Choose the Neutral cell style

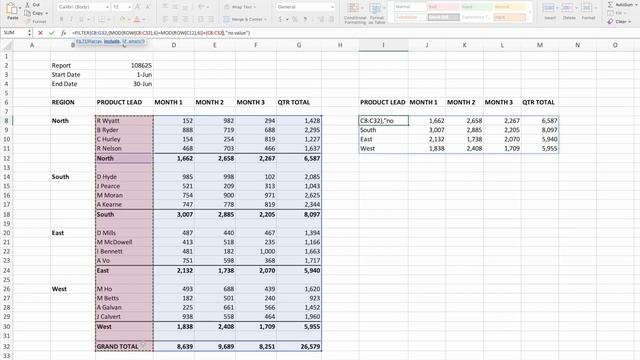pyautogui.click(x=509, y=7)
